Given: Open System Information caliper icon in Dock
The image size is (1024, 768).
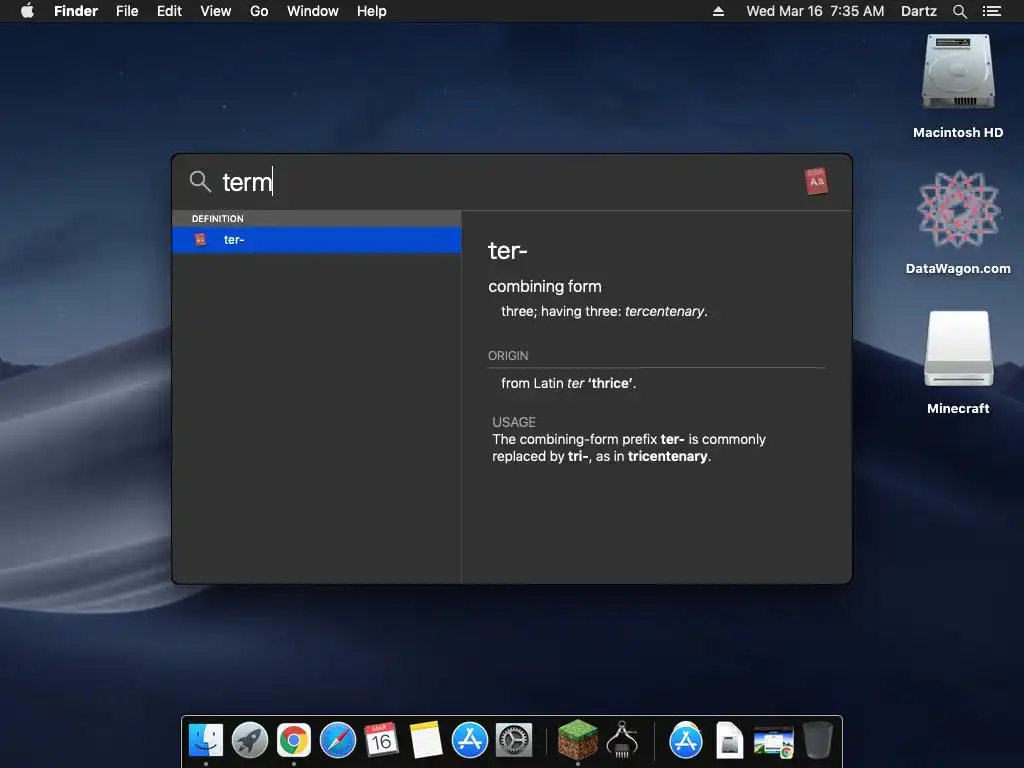Looking at the screenshot, I should pyautogui.click(x=622, y=740).
